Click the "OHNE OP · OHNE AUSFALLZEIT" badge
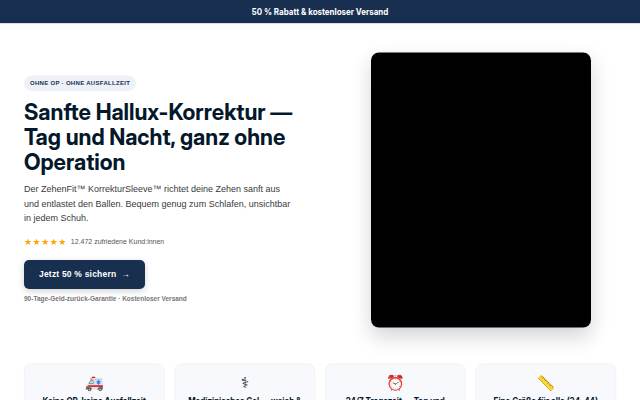Screen dimensions: 640x400 tap(80, 83)
